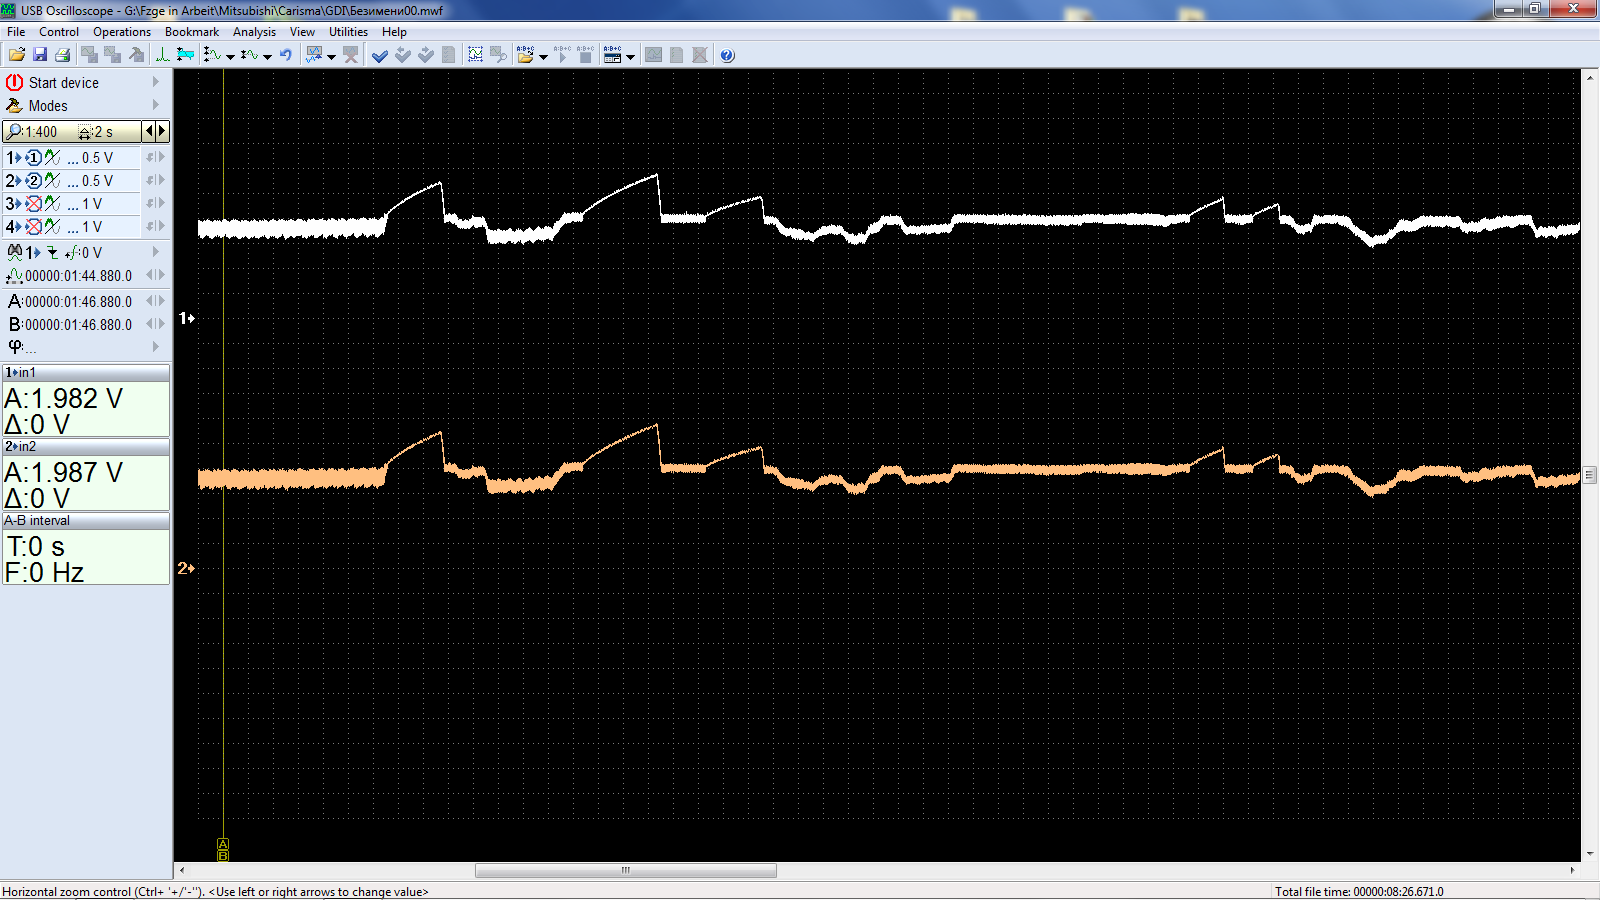Click the Start device power icon
This screenshot has height=900, width=1600.
14,83
